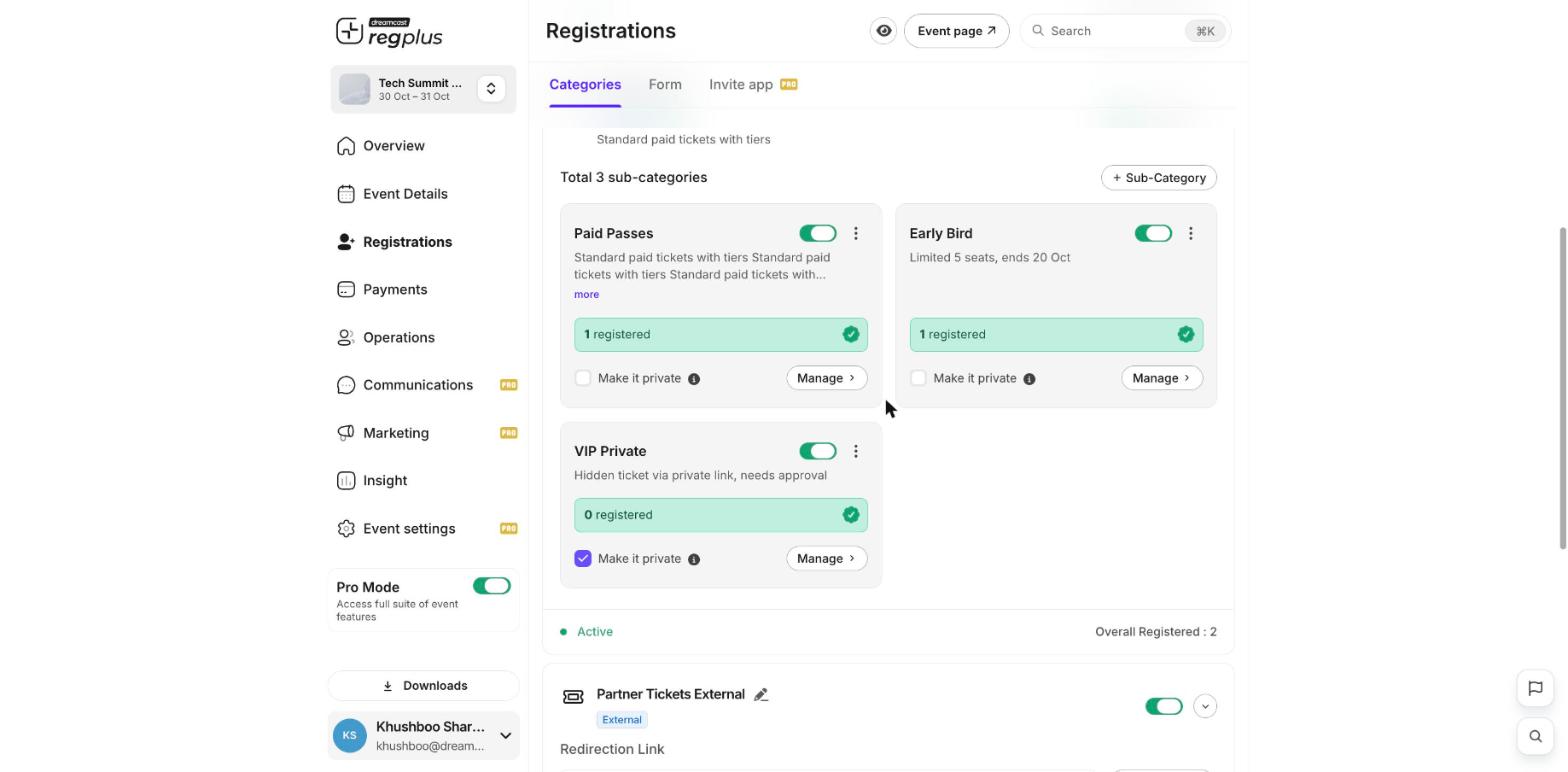Click the preview eye icon near Event page
1568x772 pixels.
pos(884,31)
